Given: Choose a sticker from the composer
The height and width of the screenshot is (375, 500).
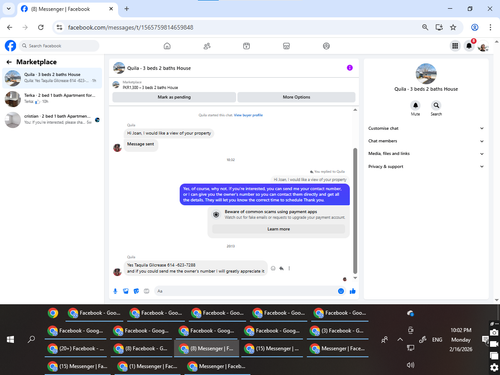Looking at the screenshot, I should [x=136, y=291].
